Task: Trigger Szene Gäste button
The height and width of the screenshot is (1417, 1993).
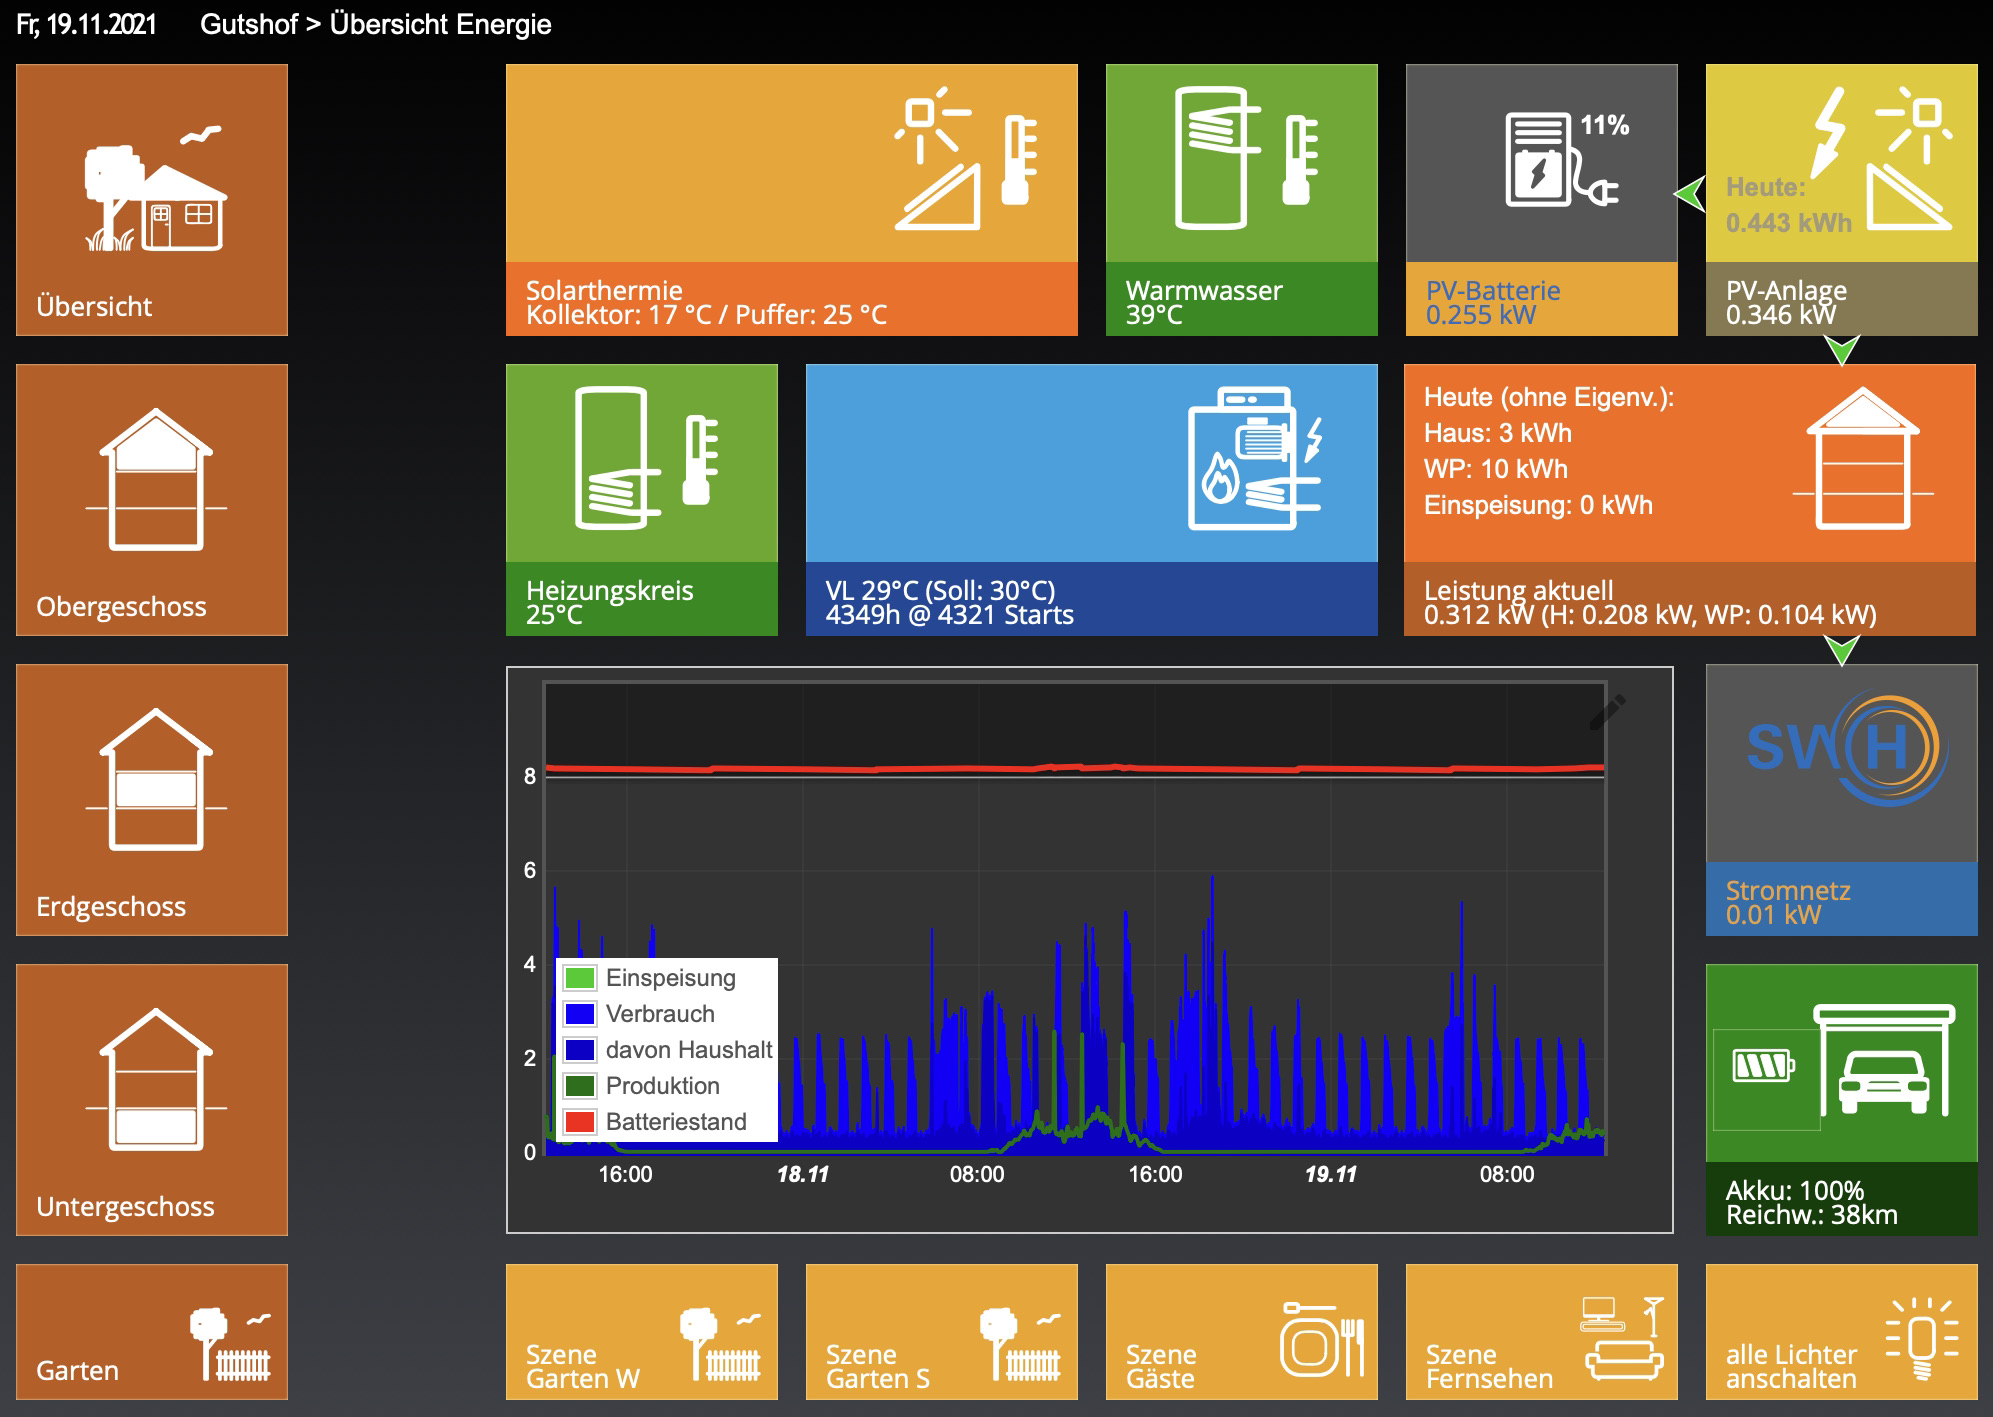Action: point(1240,1332)
